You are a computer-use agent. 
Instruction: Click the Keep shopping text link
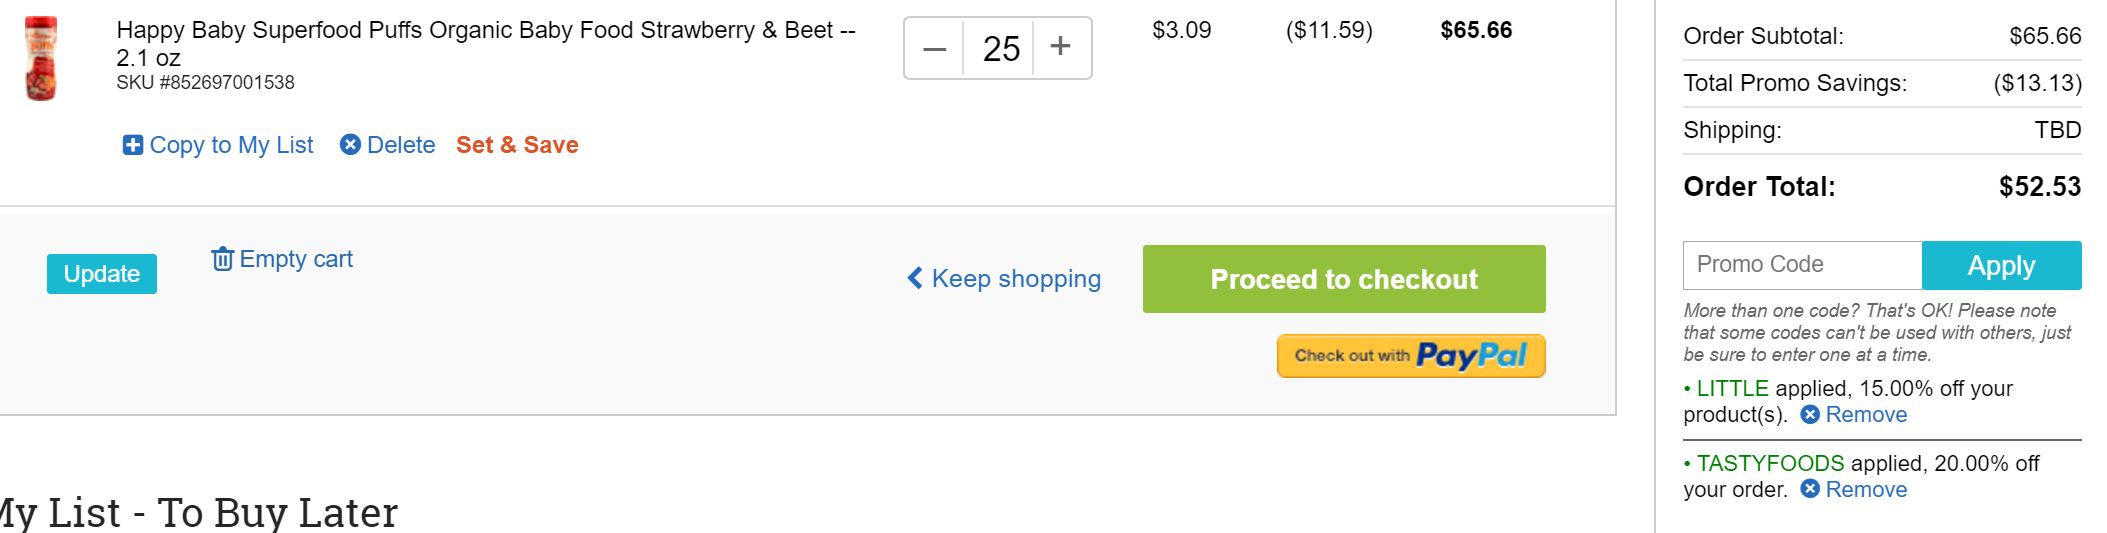click(1016, 279)
